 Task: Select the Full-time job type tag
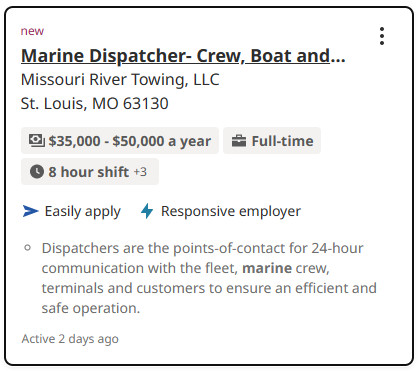[272, 141]
